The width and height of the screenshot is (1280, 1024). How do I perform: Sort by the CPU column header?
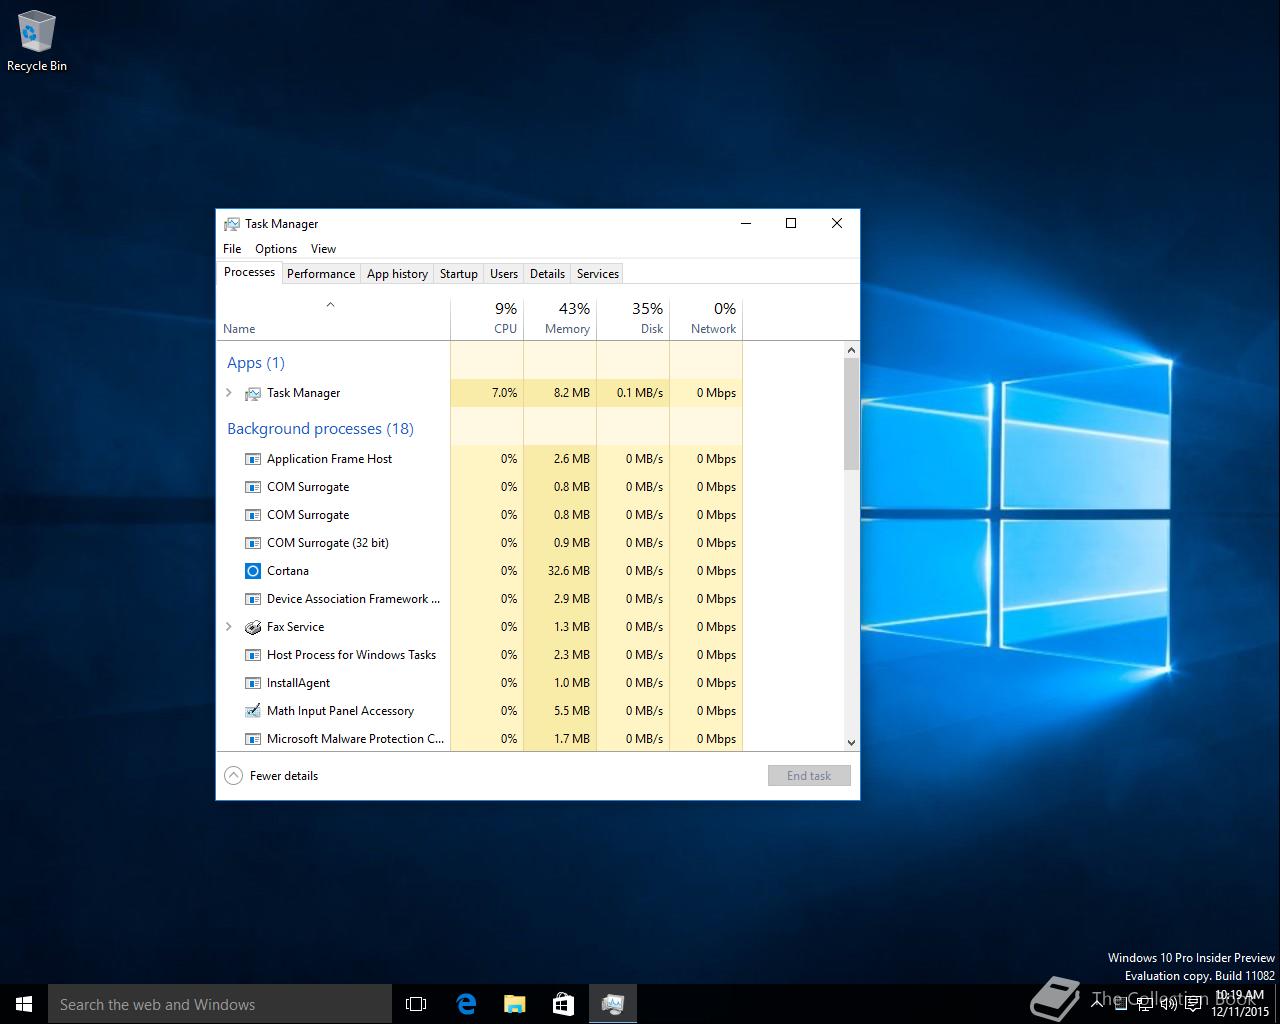(487, 318)
